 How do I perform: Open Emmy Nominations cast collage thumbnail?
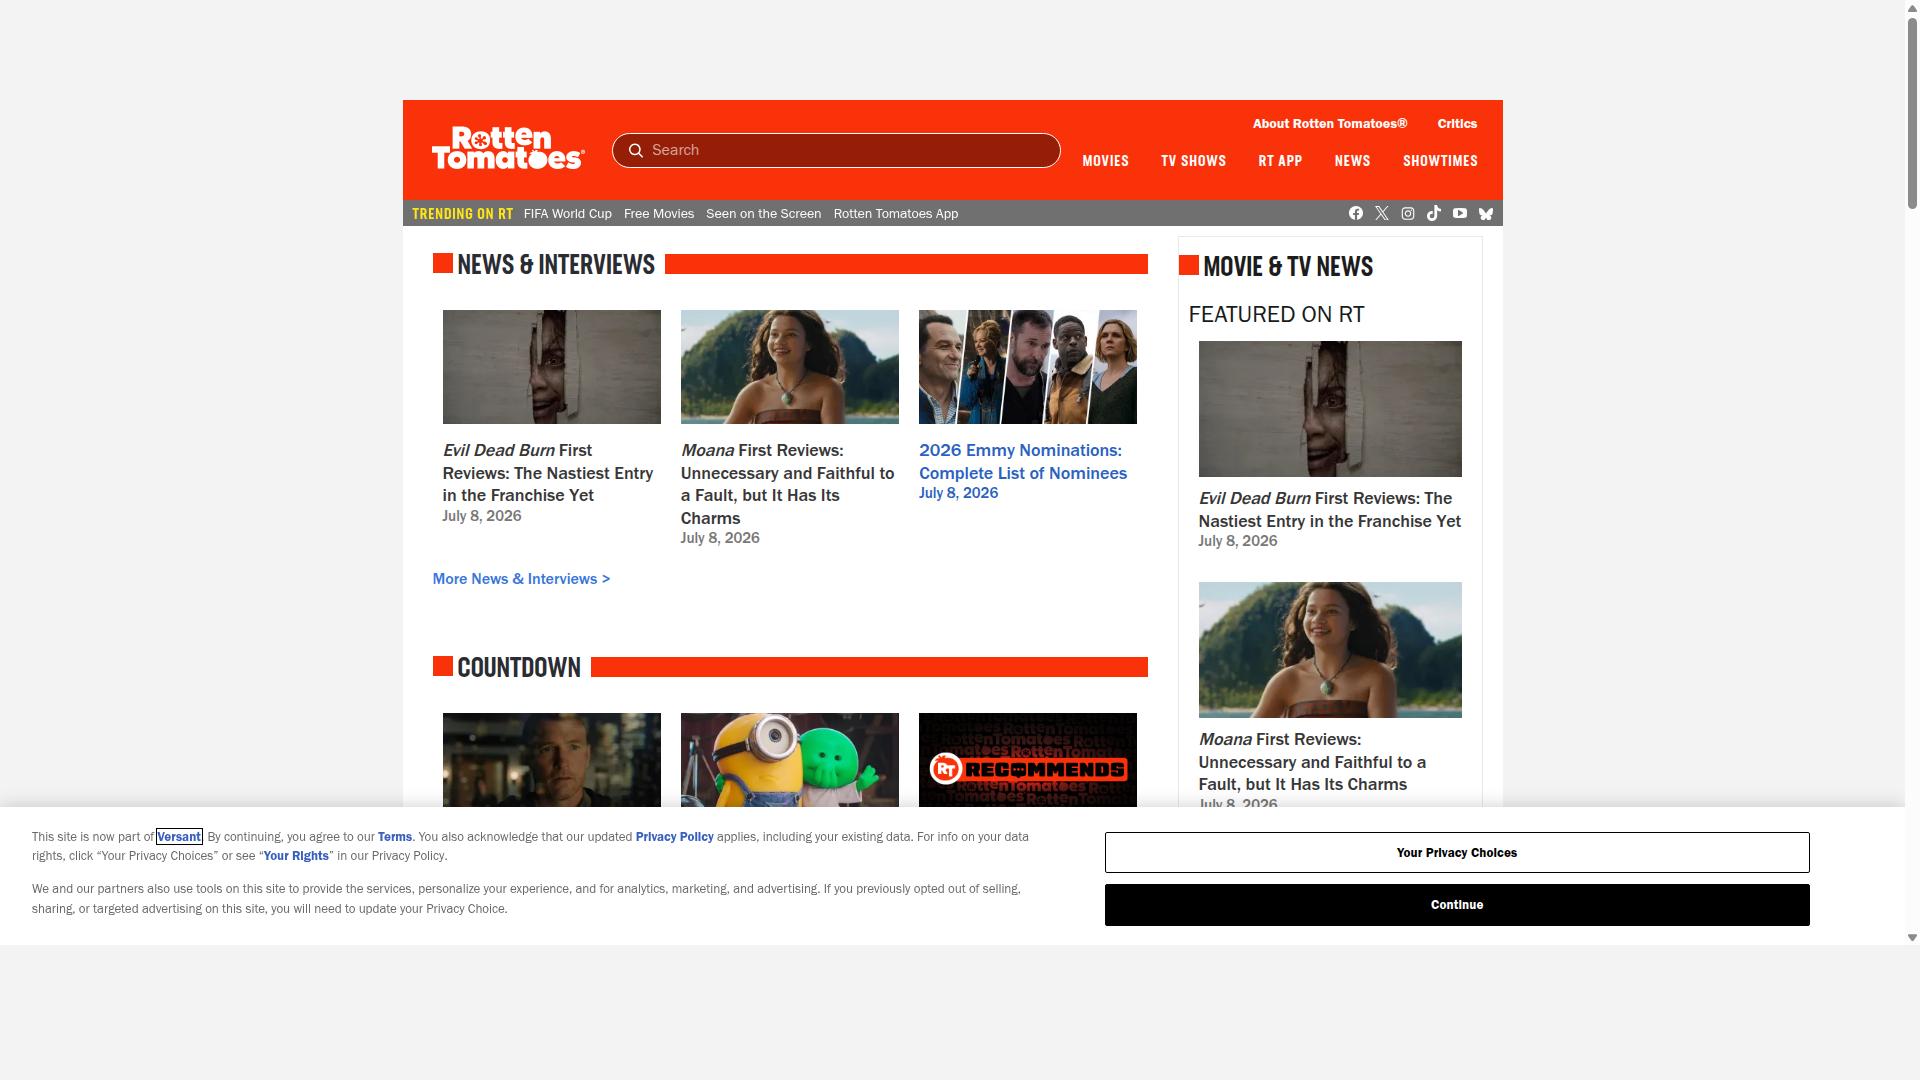point(1028,367)
